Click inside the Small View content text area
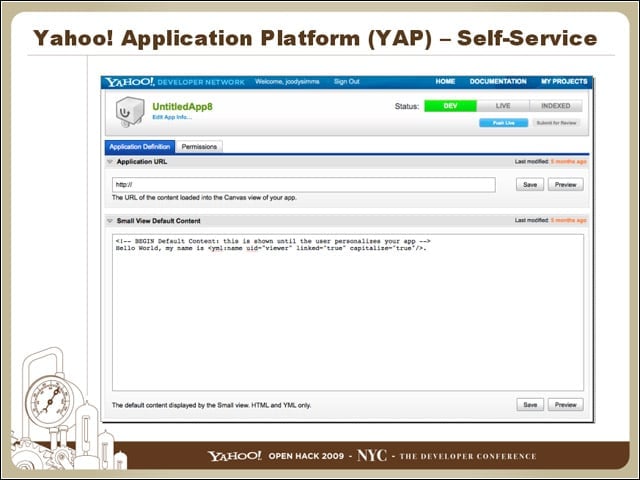 pos(348,312)
